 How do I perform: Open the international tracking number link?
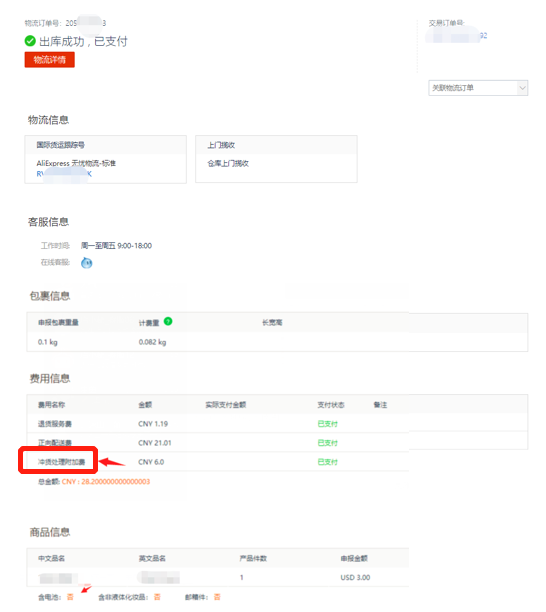click(64, 174)
